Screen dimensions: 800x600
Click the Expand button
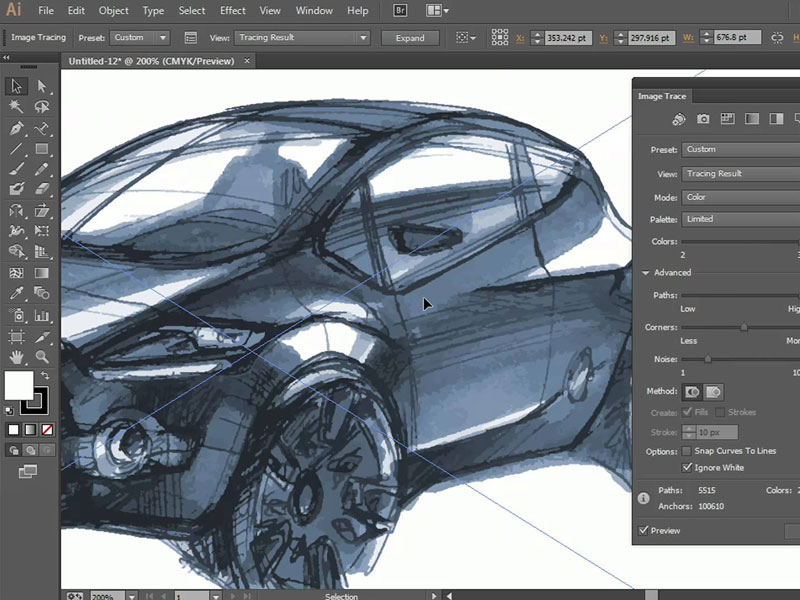tap(410, 38)
